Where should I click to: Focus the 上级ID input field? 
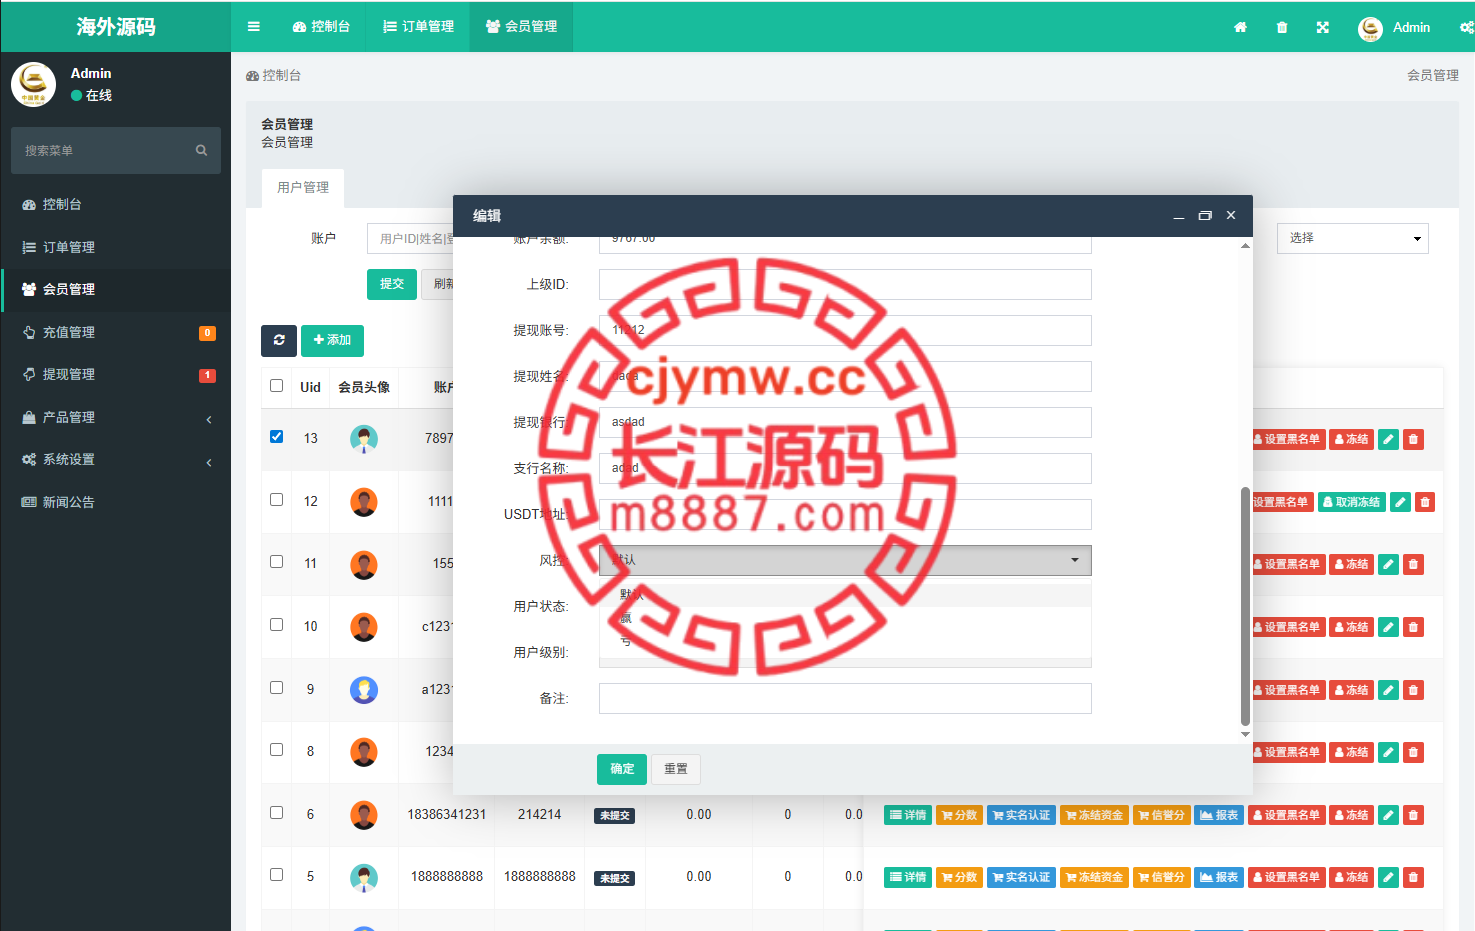click(x=845, y=284)
